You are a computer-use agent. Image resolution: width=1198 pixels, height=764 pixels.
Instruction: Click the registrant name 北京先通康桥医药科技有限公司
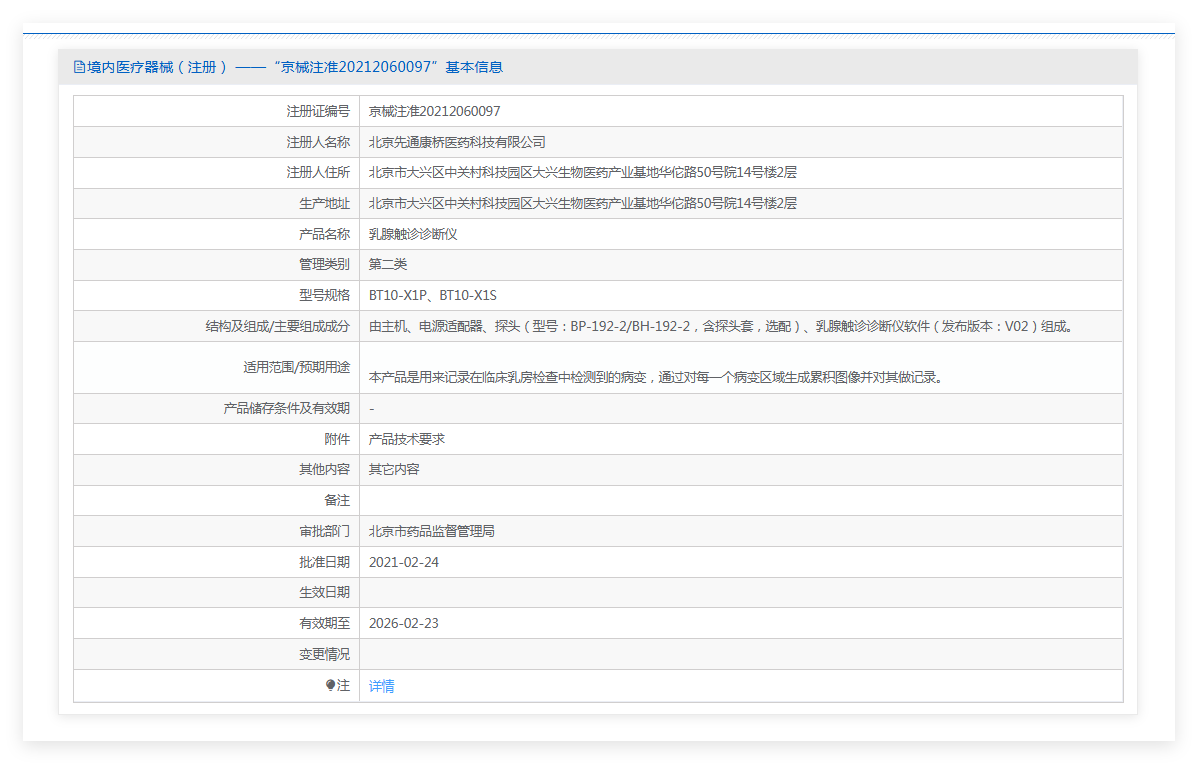click(457, 142)
